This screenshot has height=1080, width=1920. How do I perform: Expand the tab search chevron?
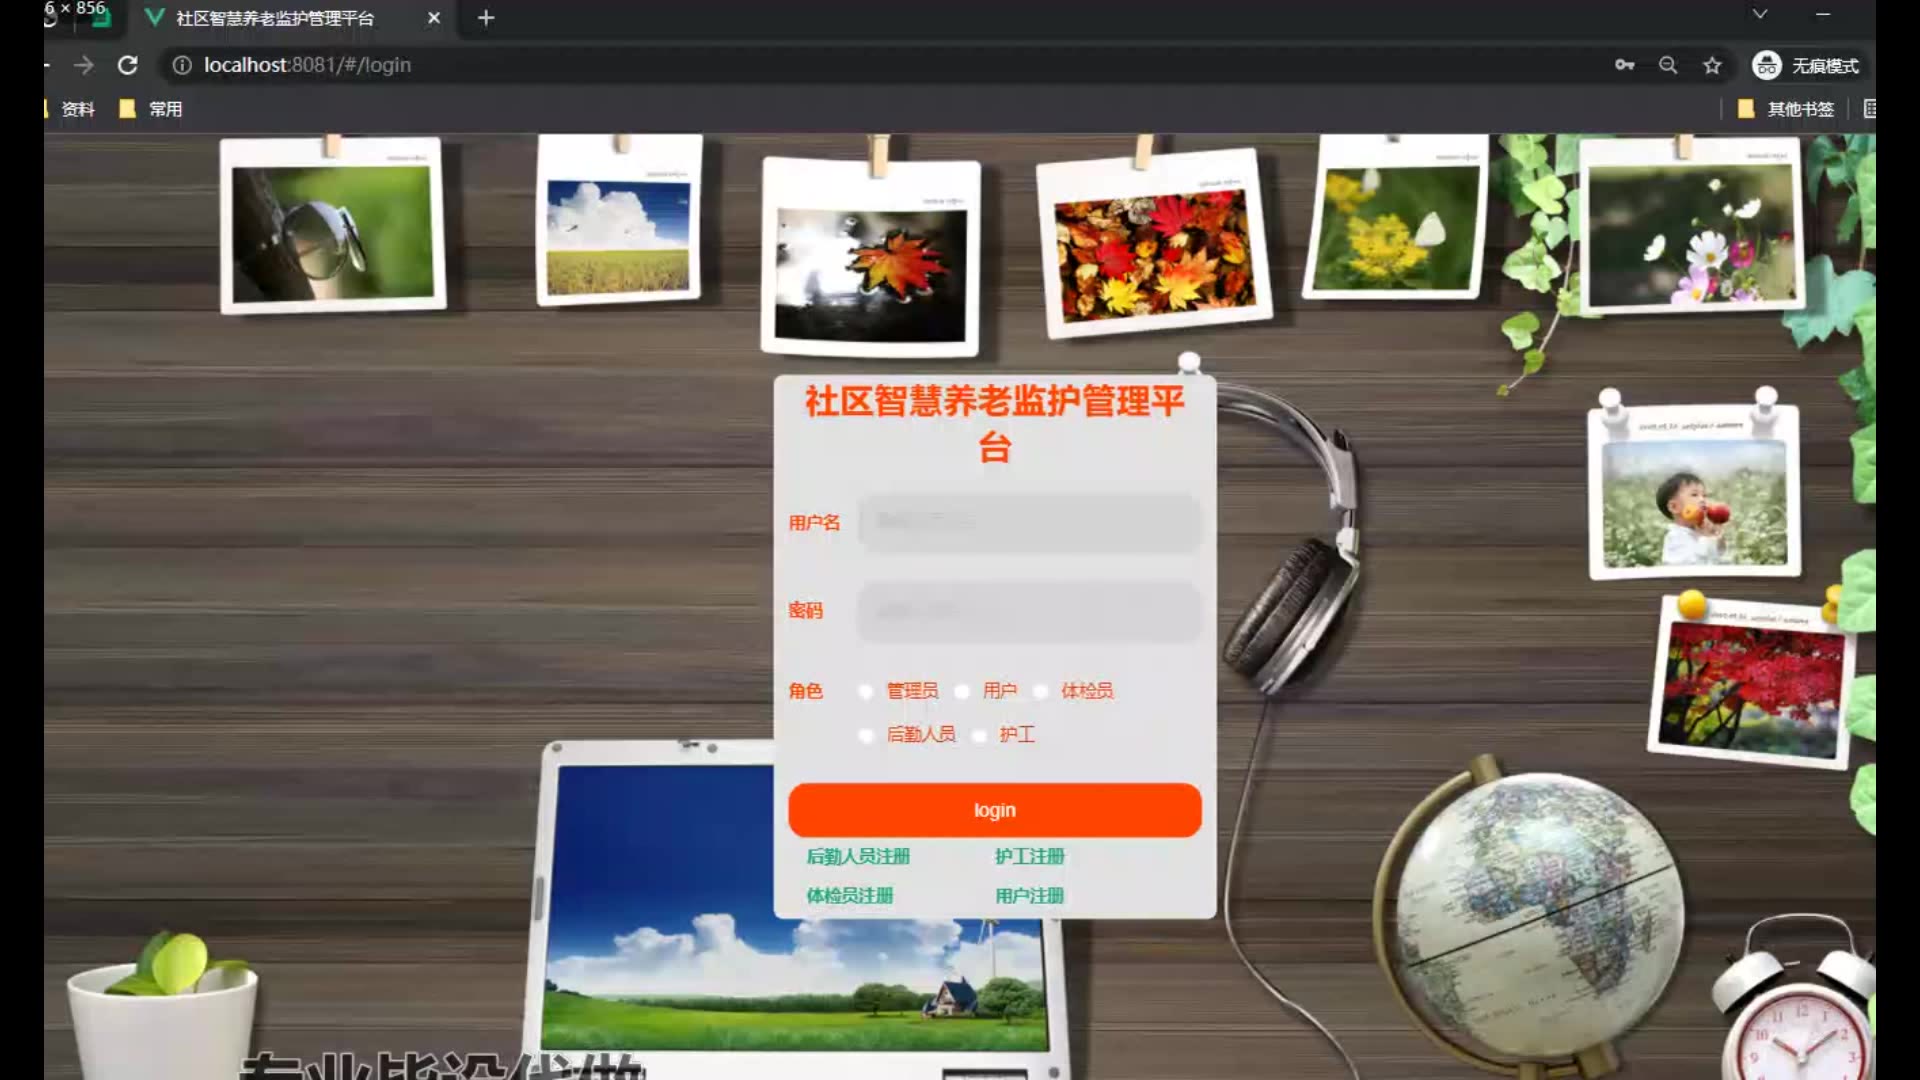1760,14
